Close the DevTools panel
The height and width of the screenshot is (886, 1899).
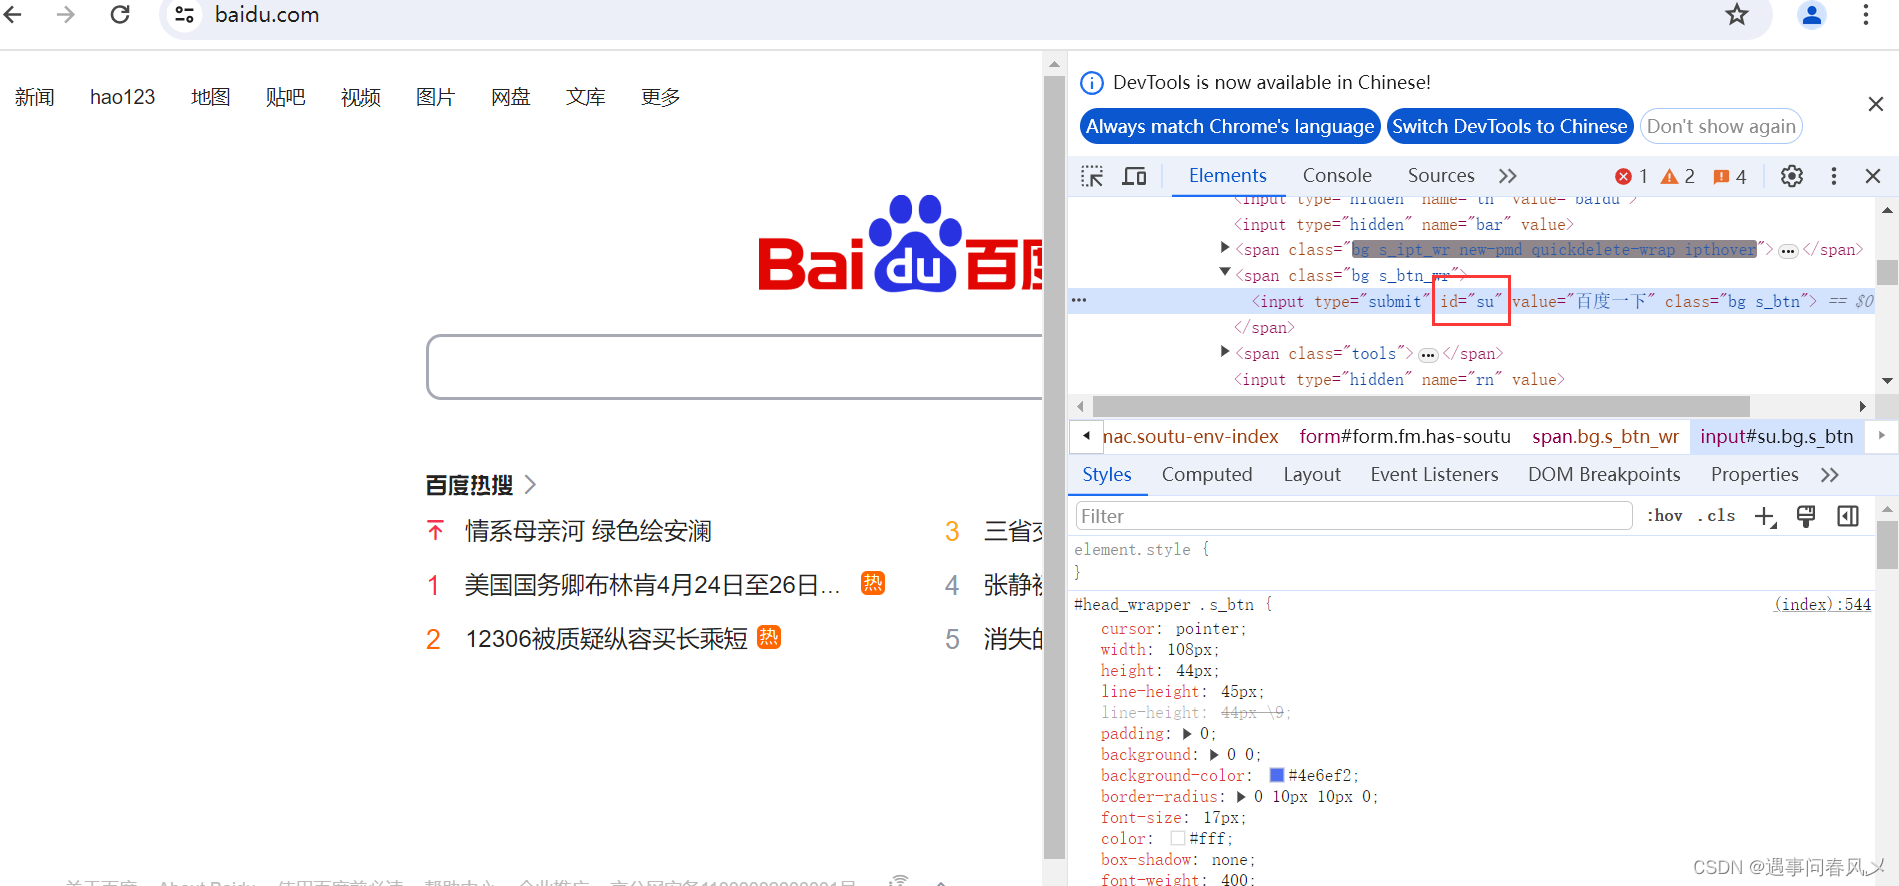[x=1873, y=176]
